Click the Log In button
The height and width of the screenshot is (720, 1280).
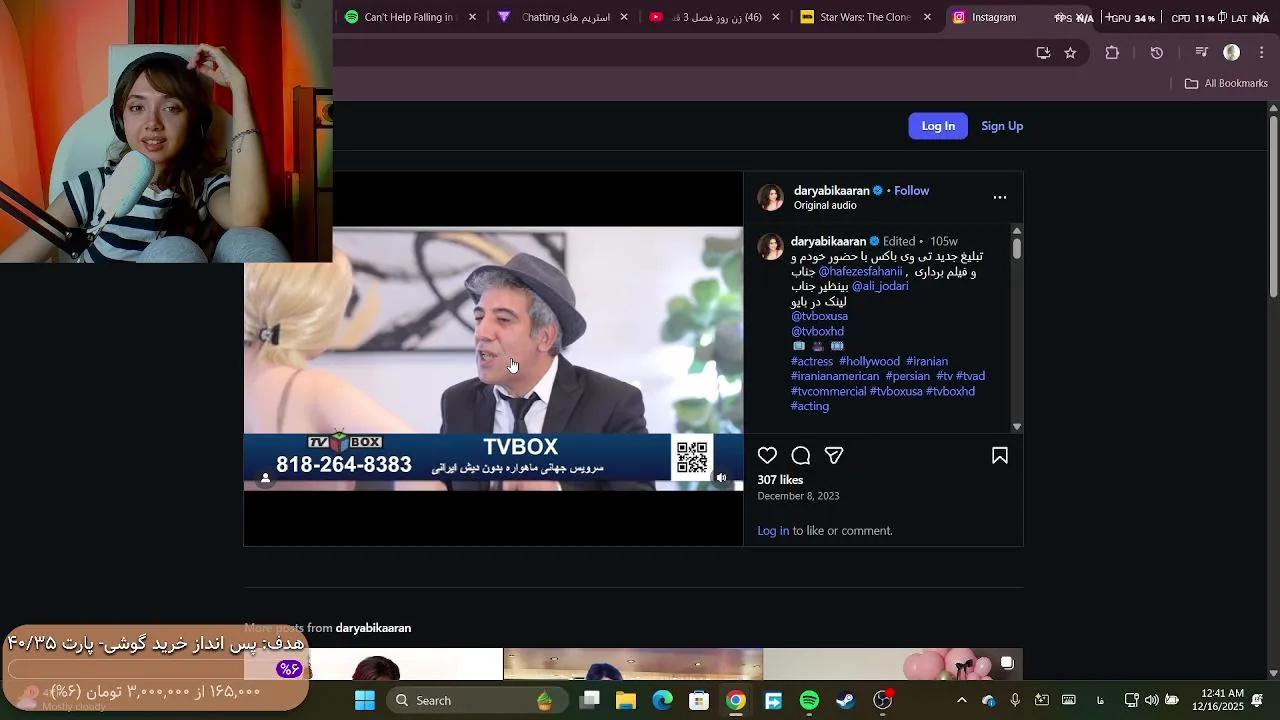938,126
